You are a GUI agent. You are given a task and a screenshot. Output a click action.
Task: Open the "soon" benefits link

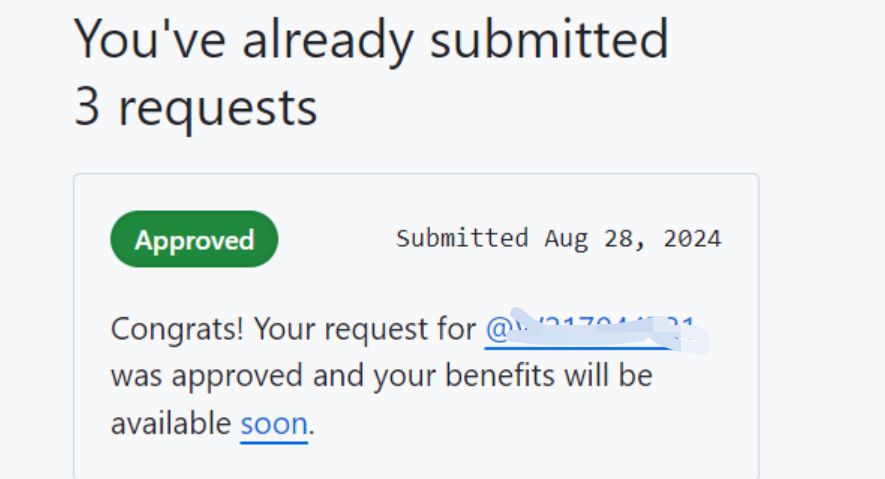274,424
